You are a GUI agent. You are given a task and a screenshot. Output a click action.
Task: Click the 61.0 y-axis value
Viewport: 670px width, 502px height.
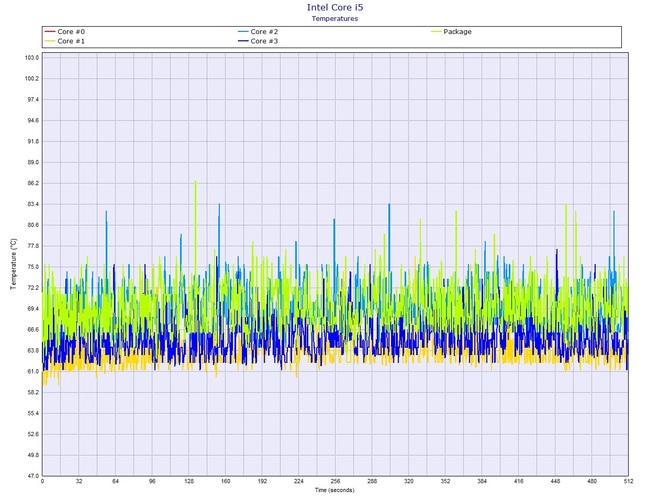33,372
